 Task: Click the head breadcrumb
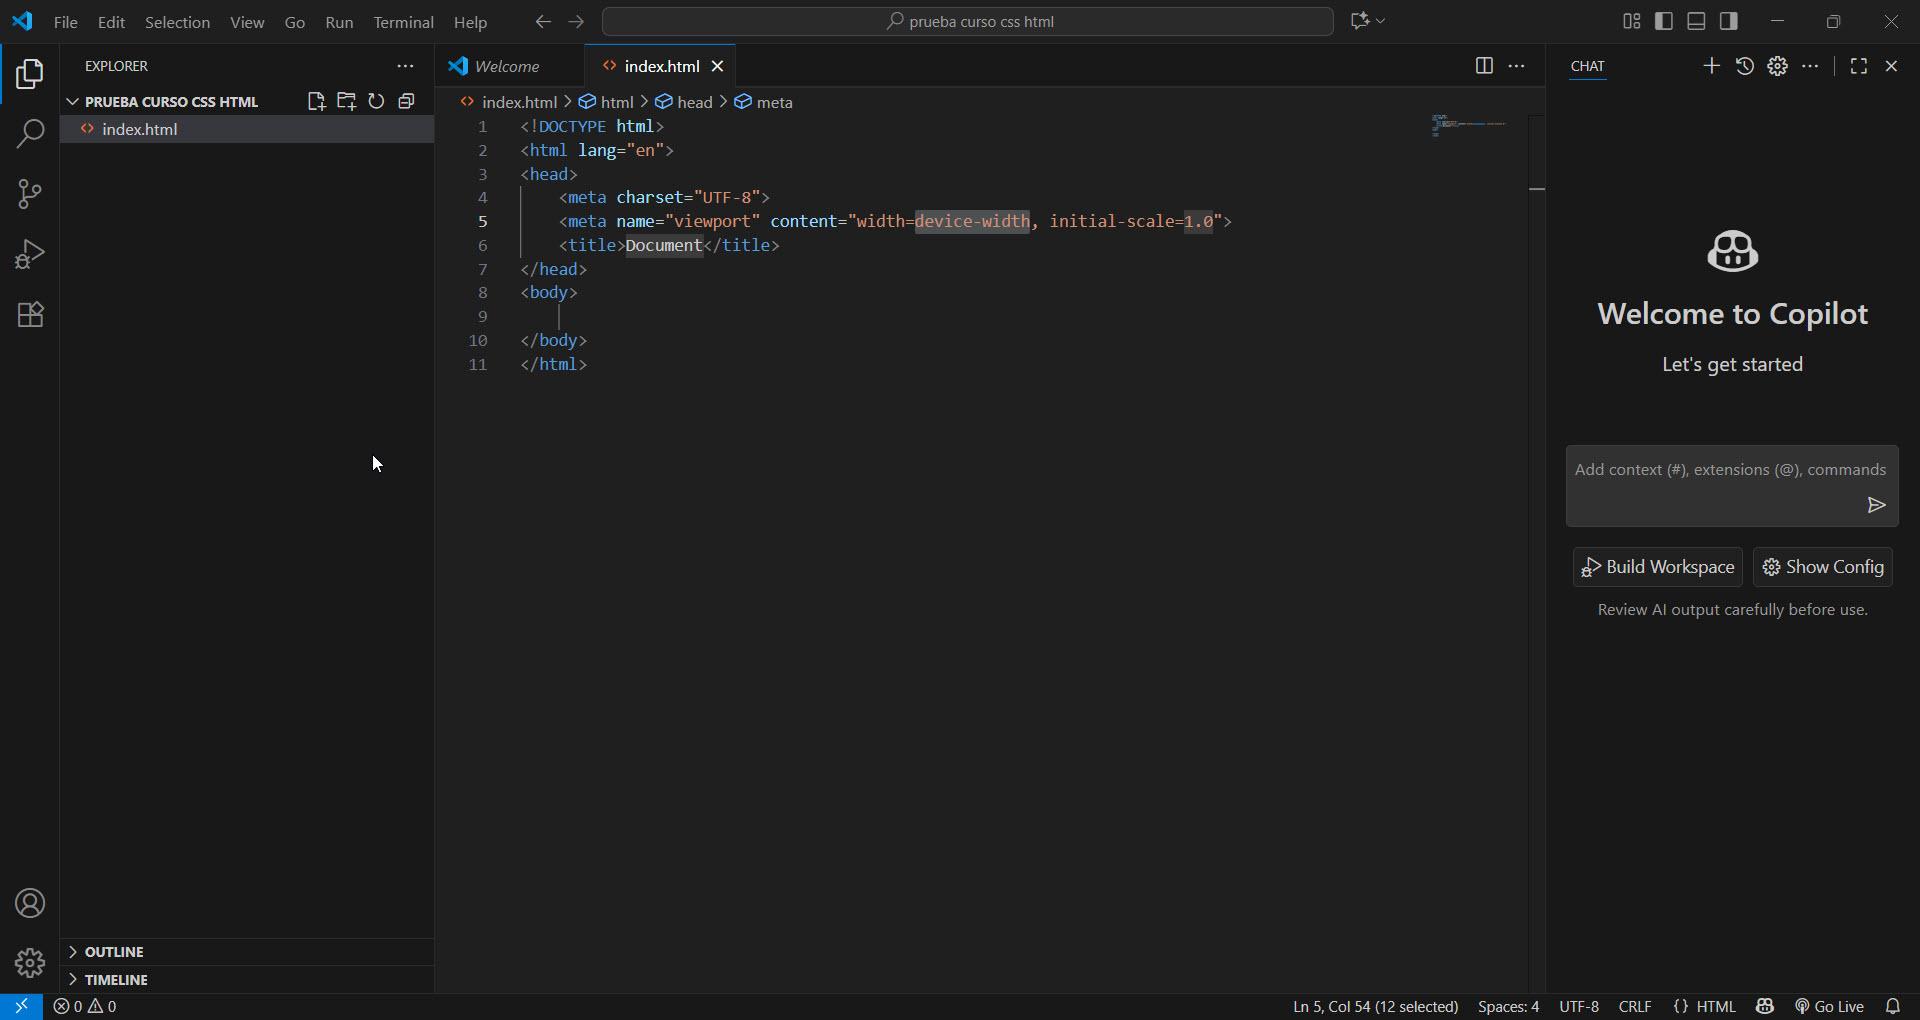tap(684, 102)
